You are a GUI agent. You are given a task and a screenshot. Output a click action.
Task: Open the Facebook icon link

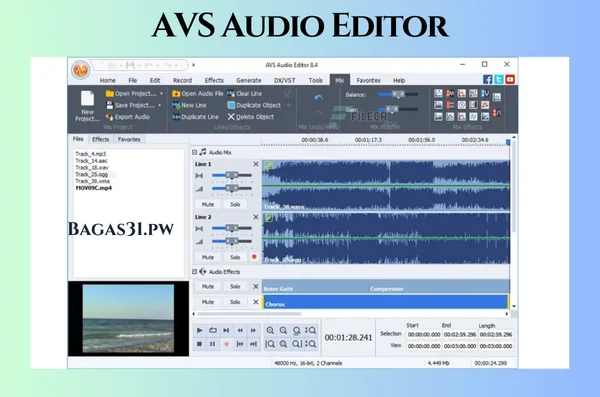click(x=488, y=79)
